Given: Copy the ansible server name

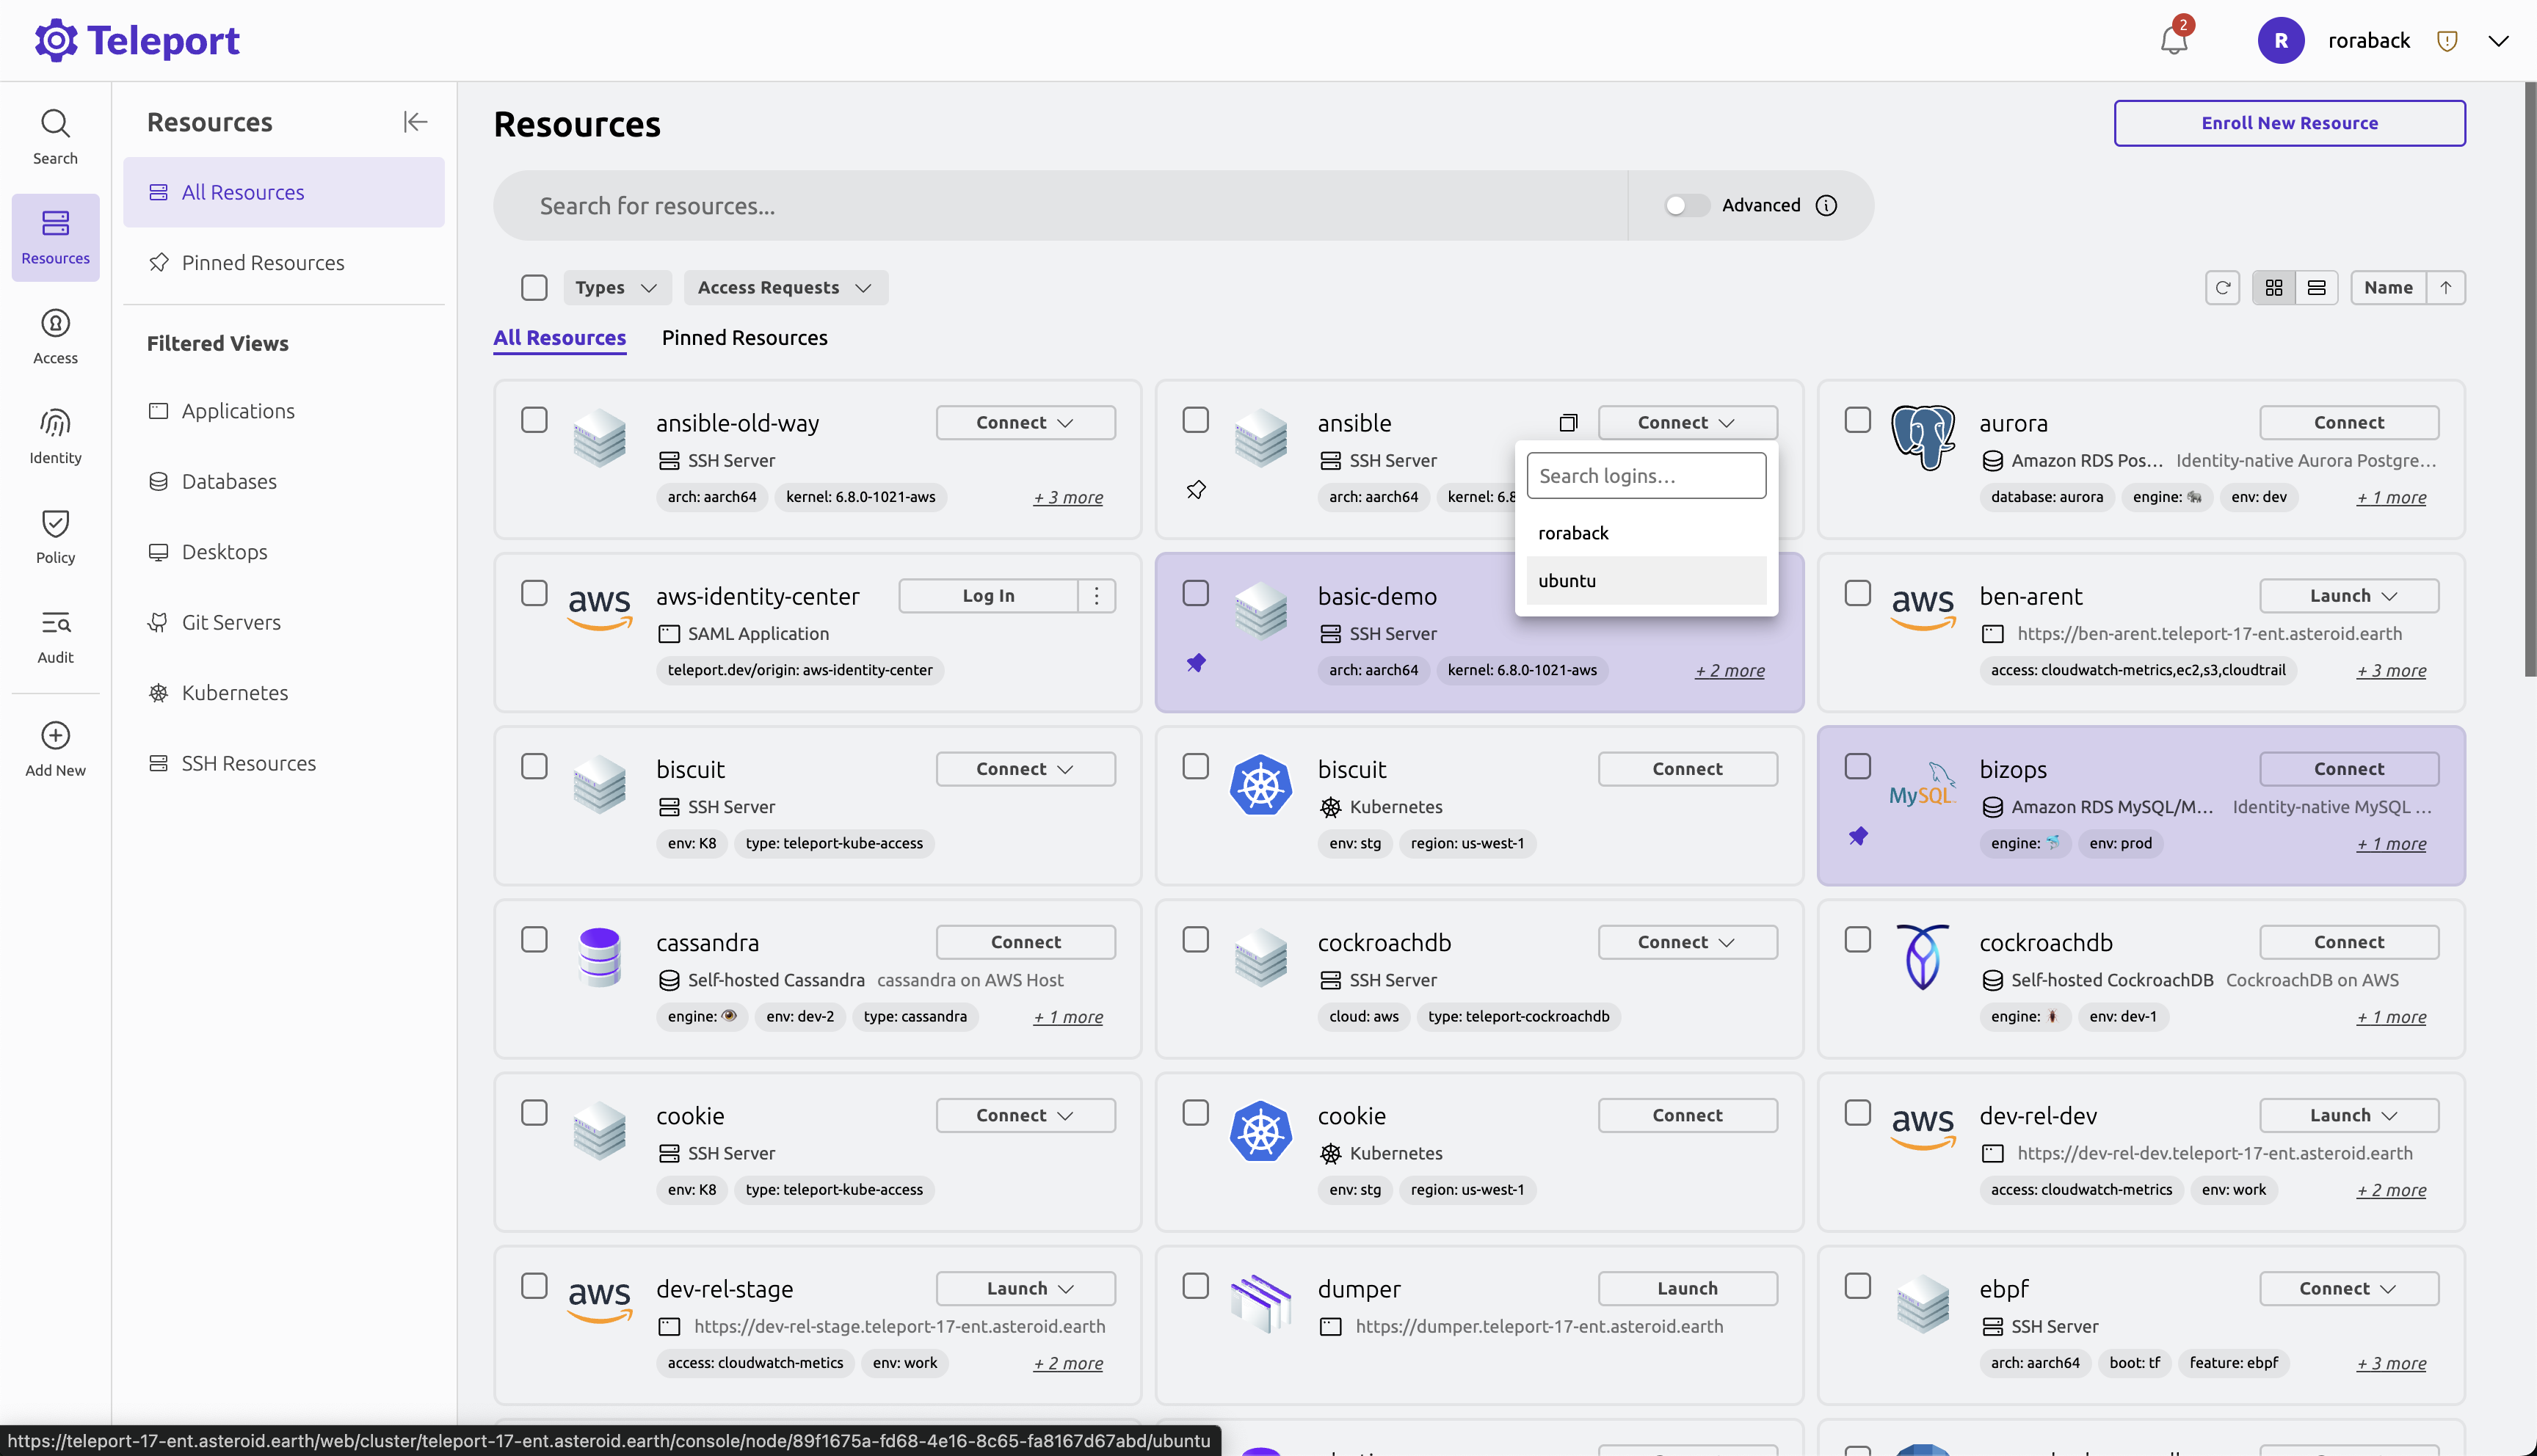Looking at the screenshot, I should coord(1568,423).
